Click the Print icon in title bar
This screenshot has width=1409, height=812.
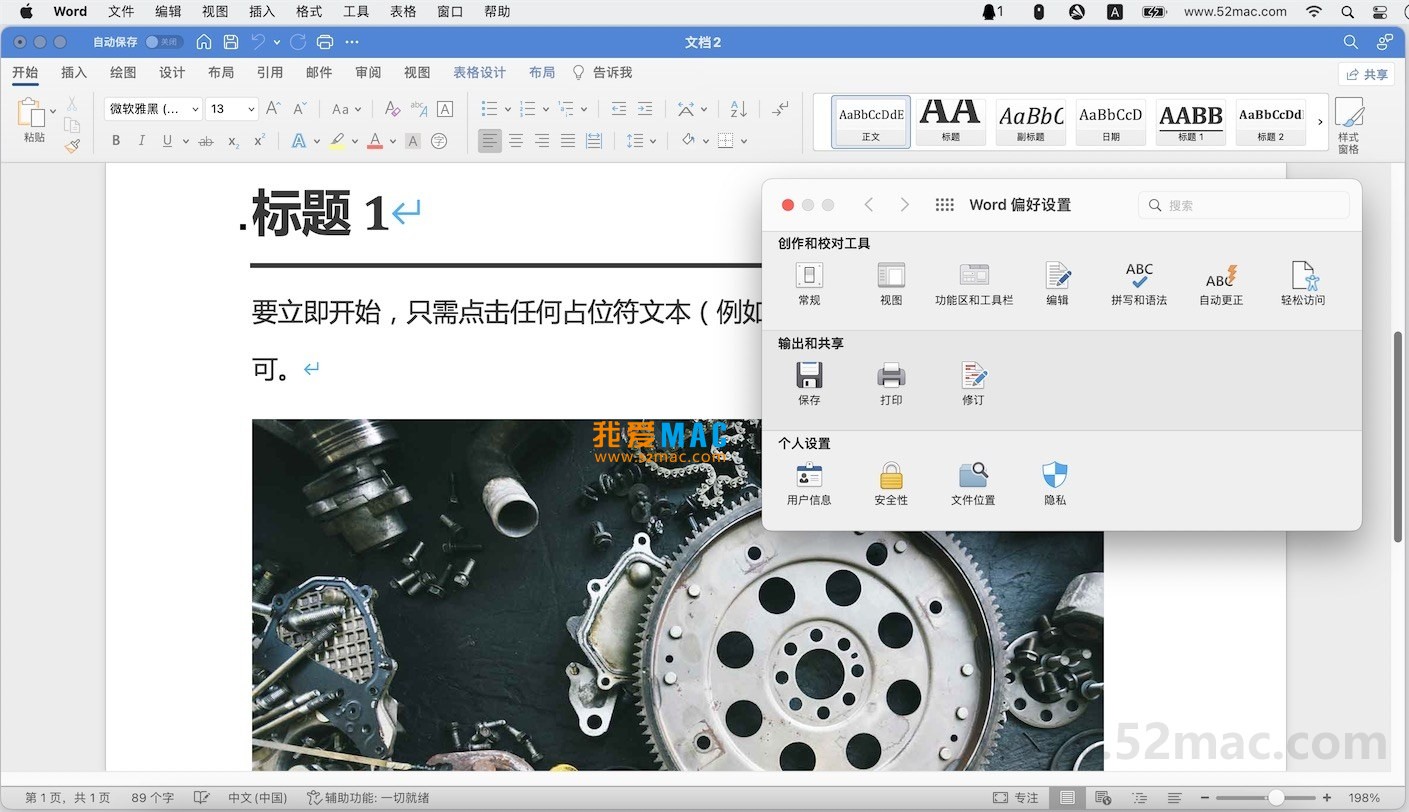(324, 42)
